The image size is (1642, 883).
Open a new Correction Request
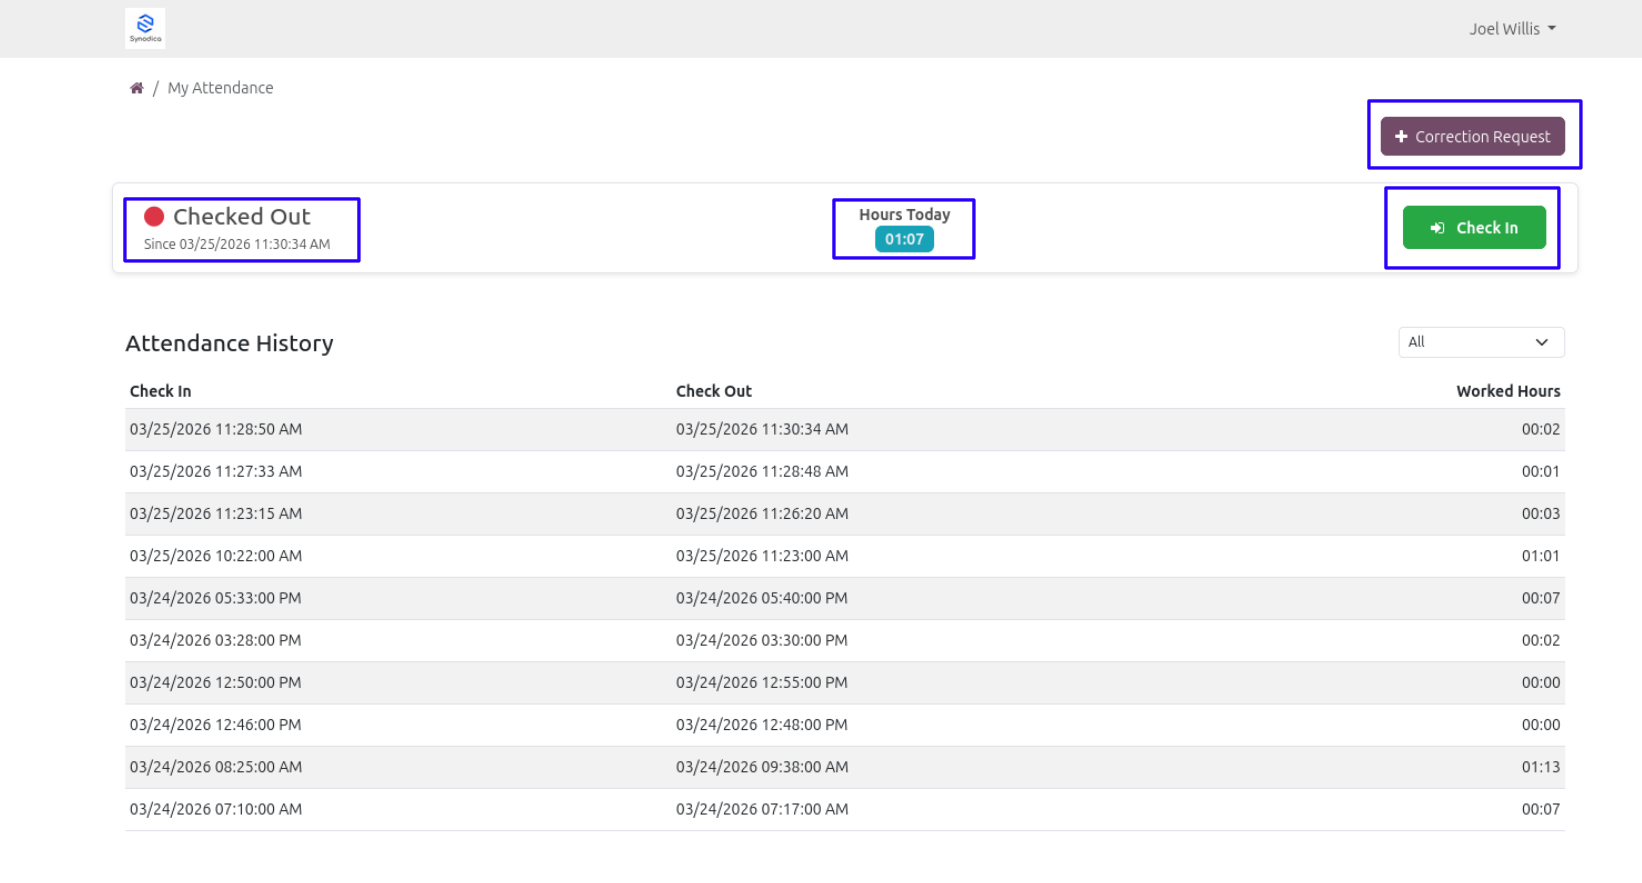[x=1472, y=136]
